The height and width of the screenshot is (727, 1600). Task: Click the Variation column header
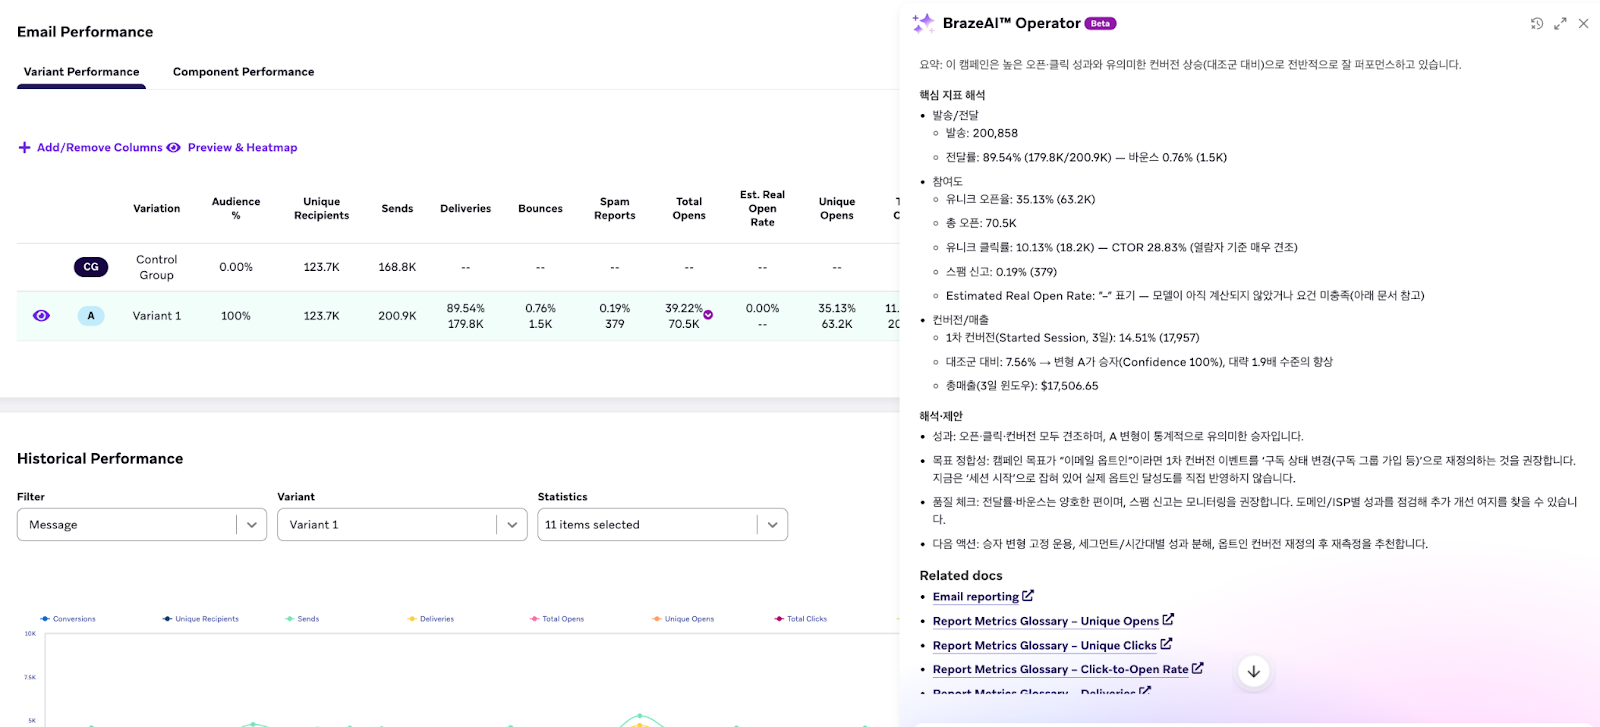157,208
